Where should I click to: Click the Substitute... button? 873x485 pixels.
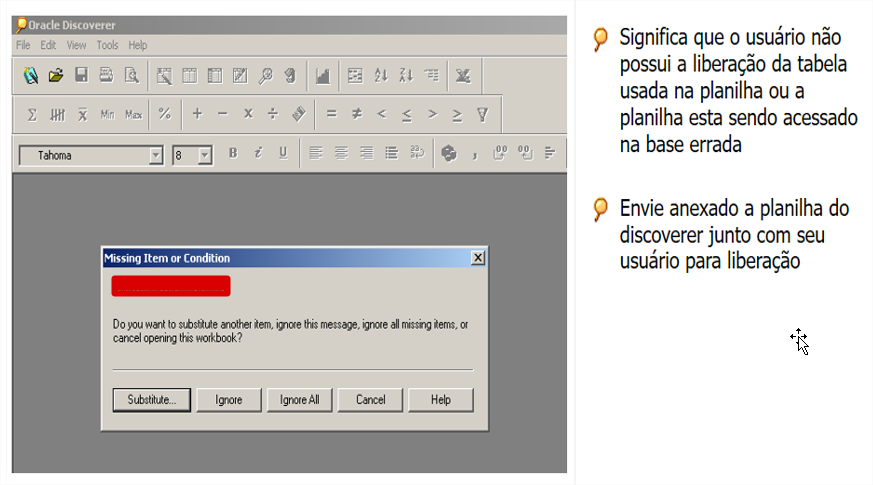(151, 400)
